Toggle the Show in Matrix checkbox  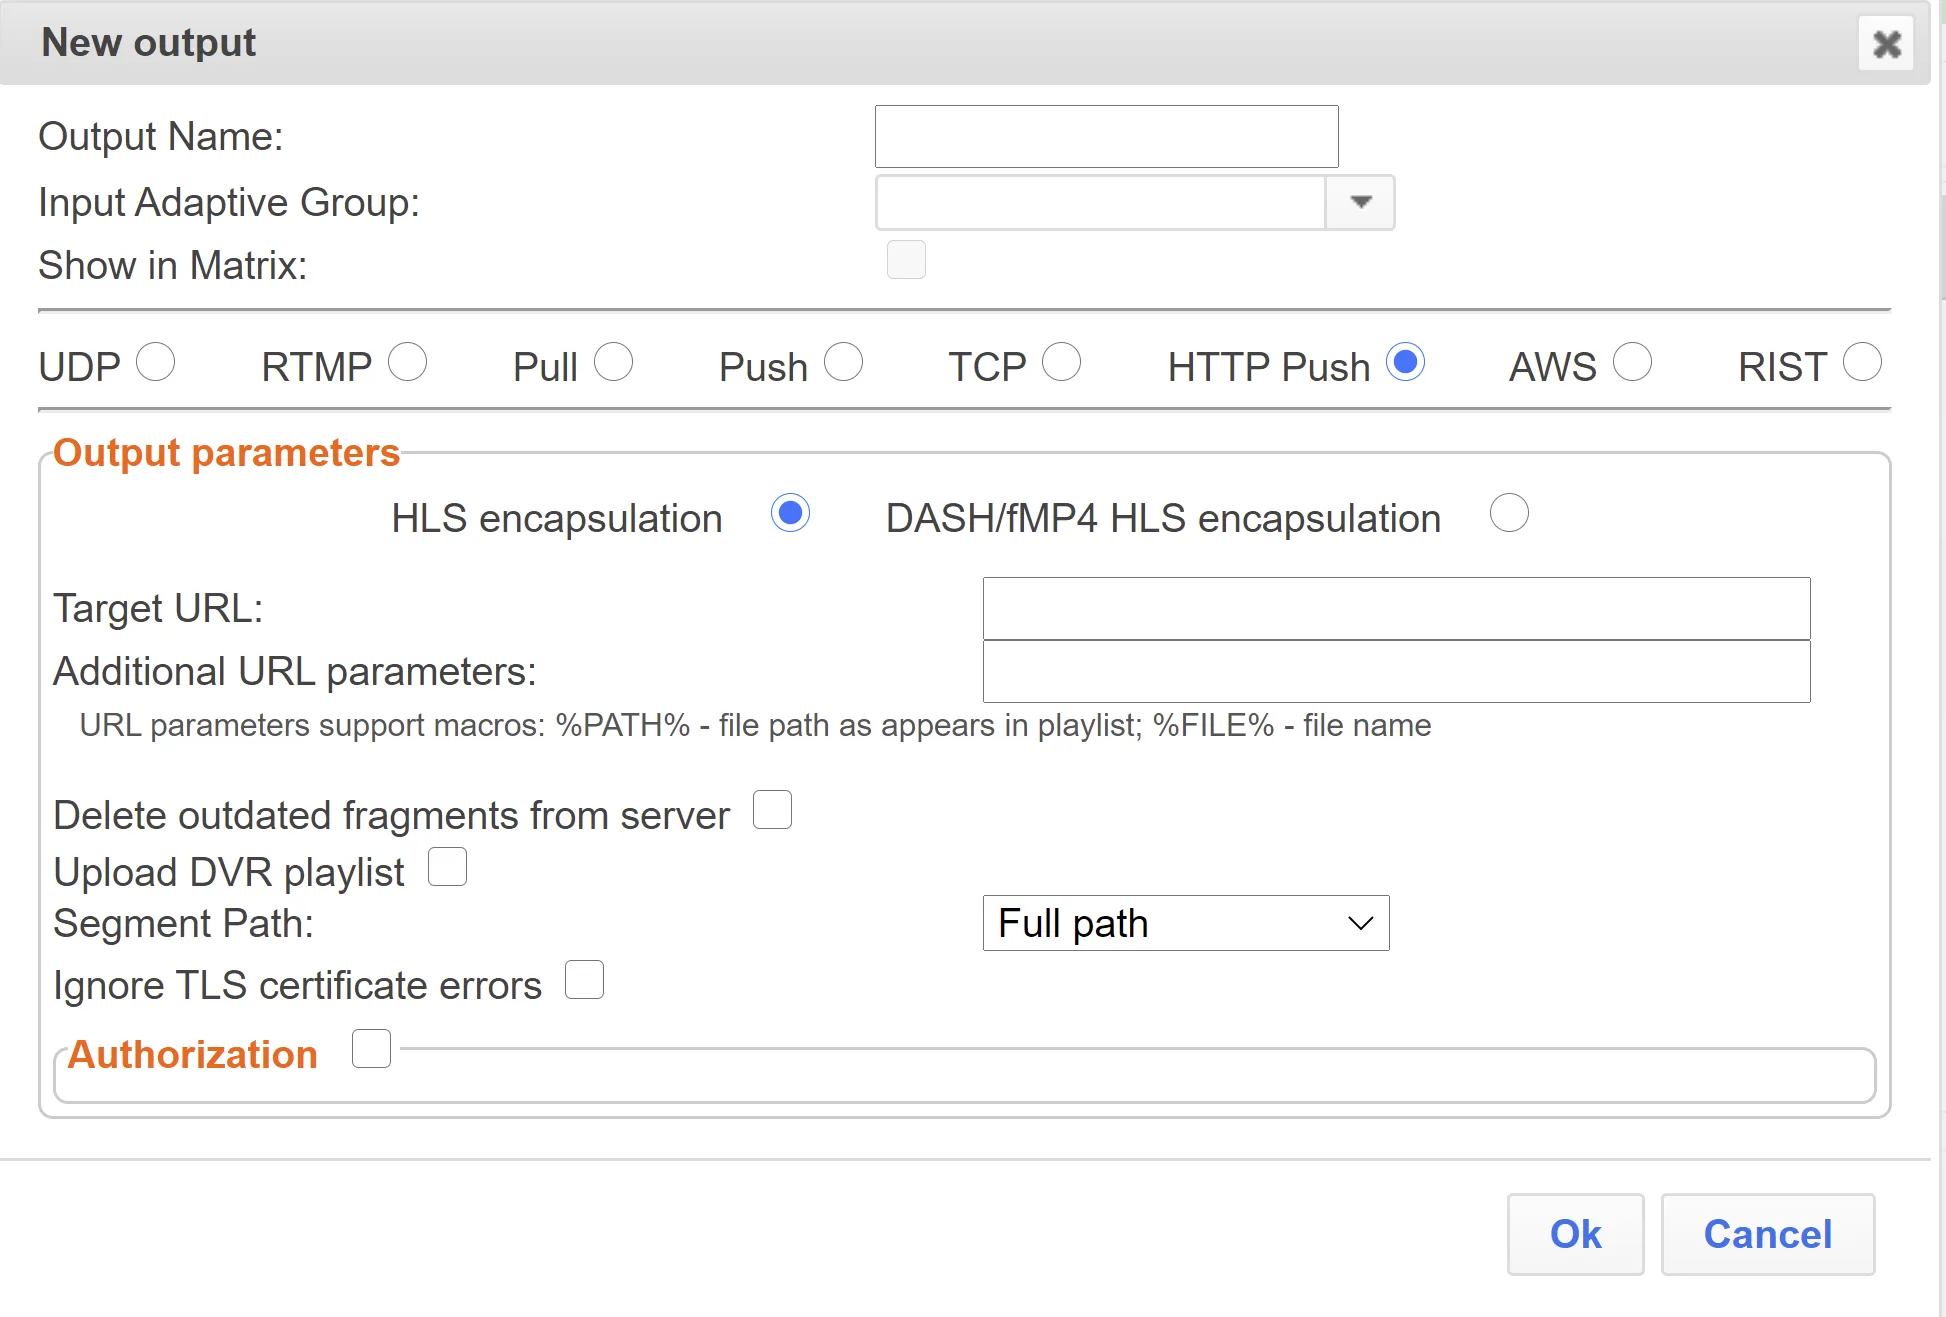tap(906, 260)
